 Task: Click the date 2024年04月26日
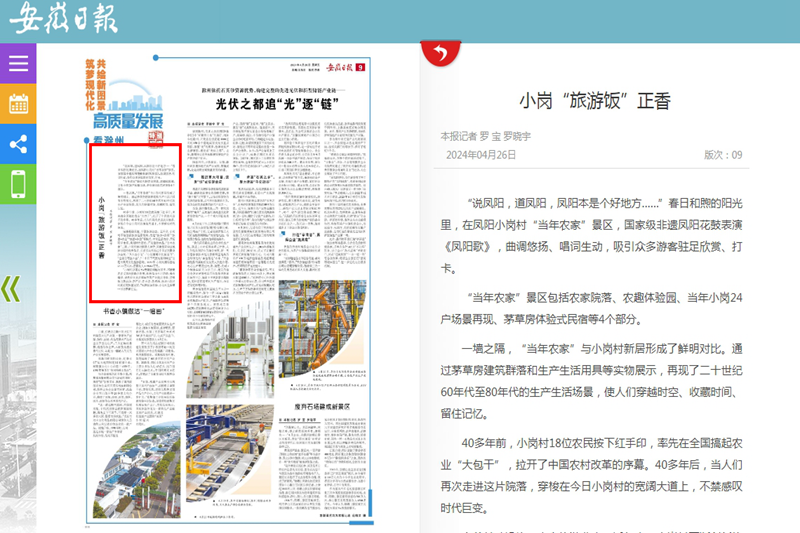(x=481, y=155)
